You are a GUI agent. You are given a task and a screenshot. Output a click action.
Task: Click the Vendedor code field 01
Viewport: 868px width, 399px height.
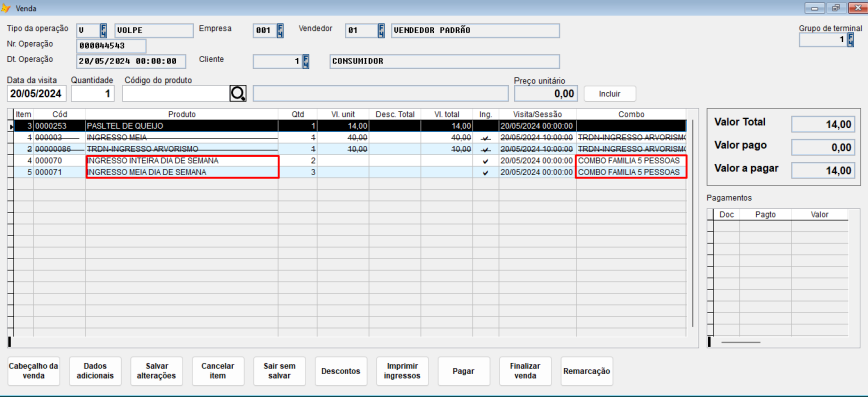tap(361, 30)
